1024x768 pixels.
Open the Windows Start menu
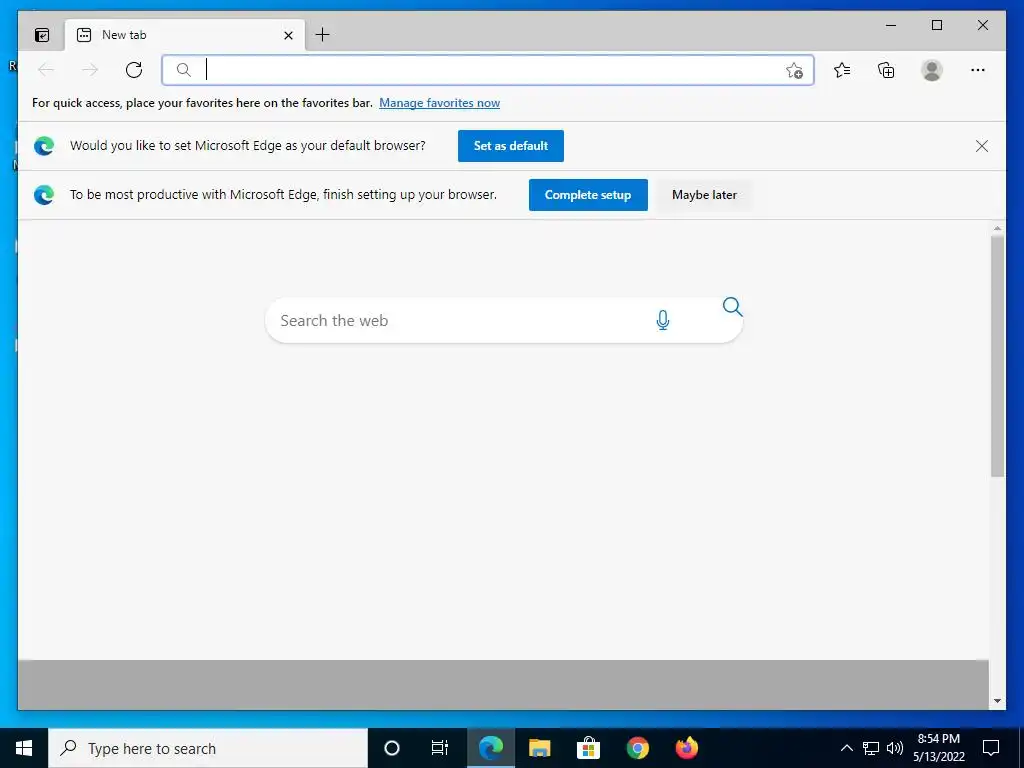pyautogui.click(x=24, y=748)
